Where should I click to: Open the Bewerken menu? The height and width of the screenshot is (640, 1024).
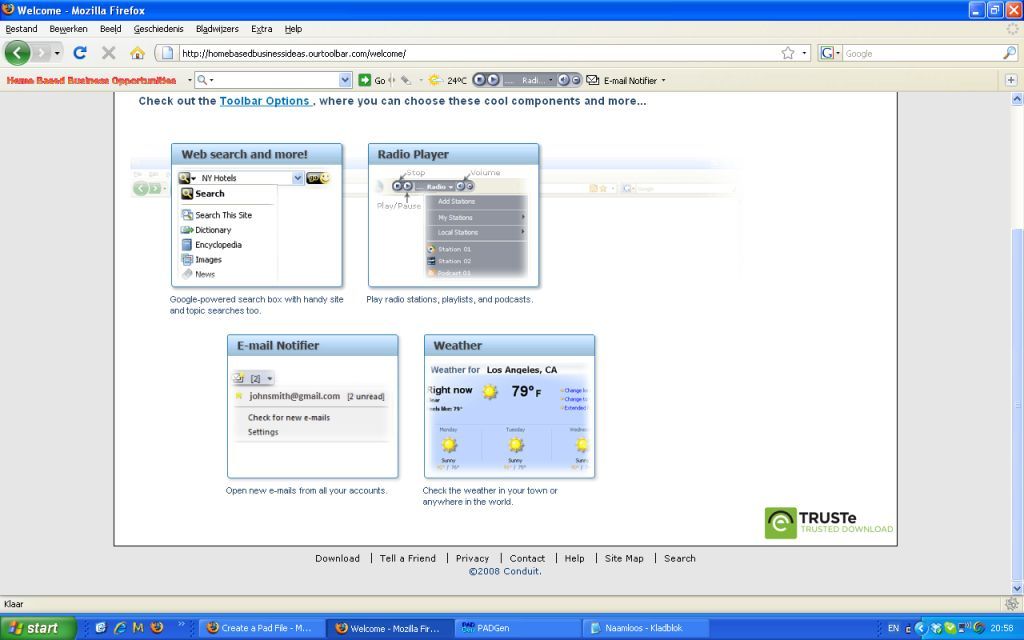[69, 29]
